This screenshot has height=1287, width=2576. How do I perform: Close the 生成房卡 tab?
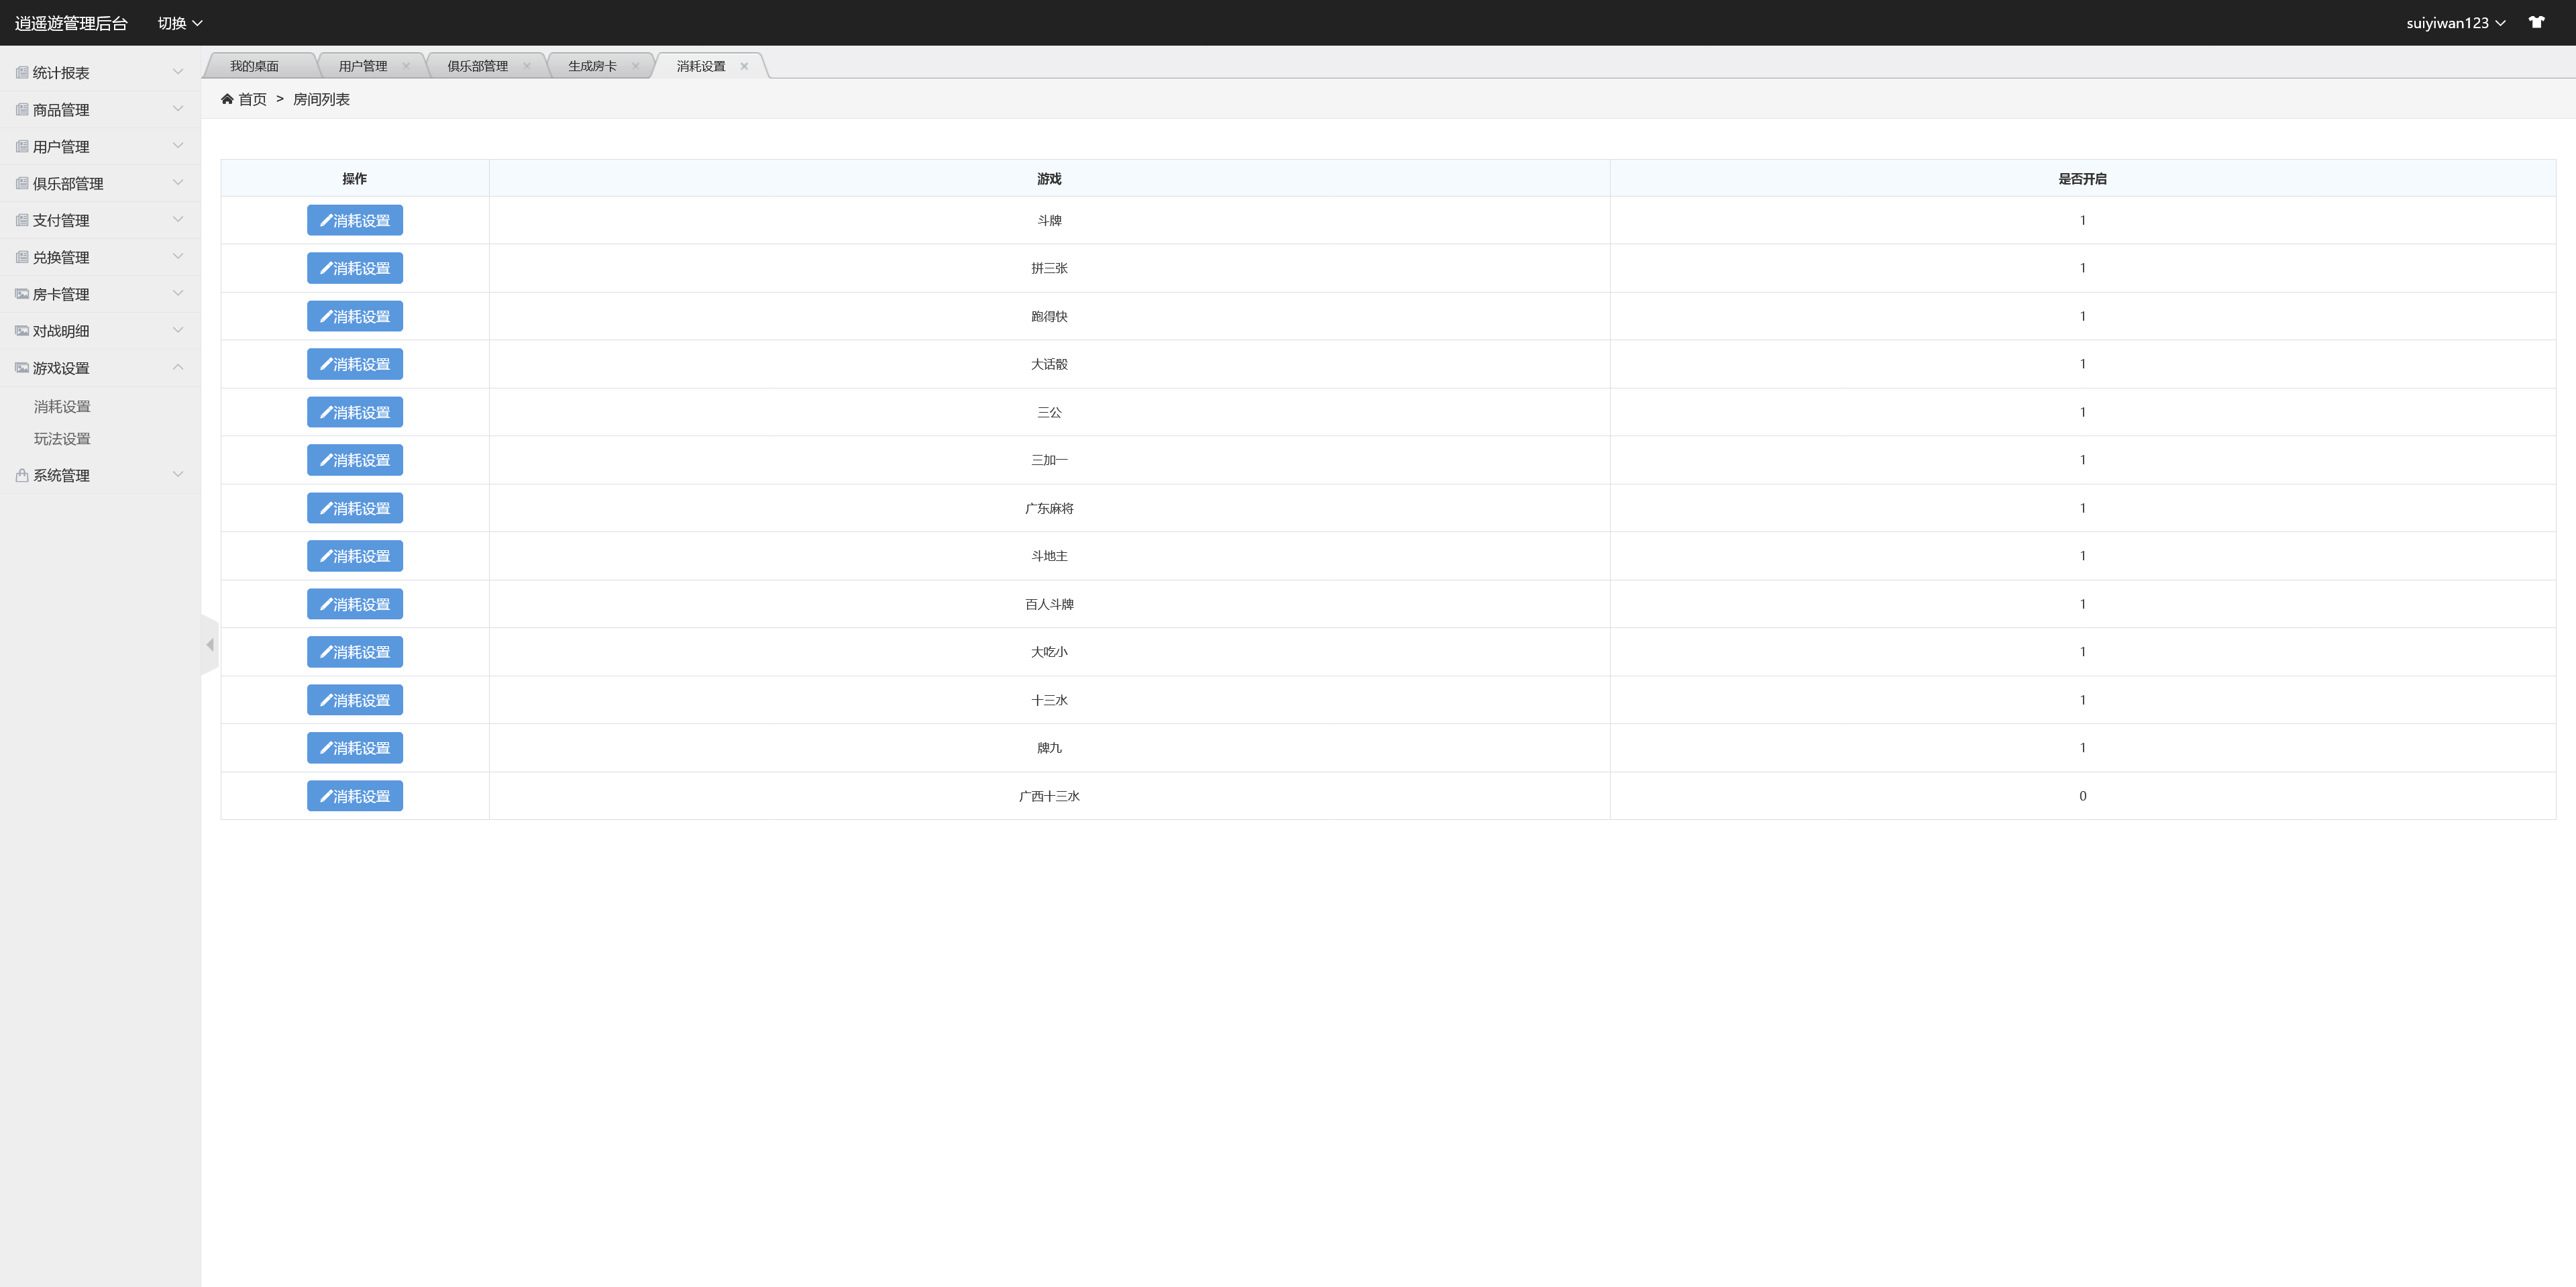[635, 66]
